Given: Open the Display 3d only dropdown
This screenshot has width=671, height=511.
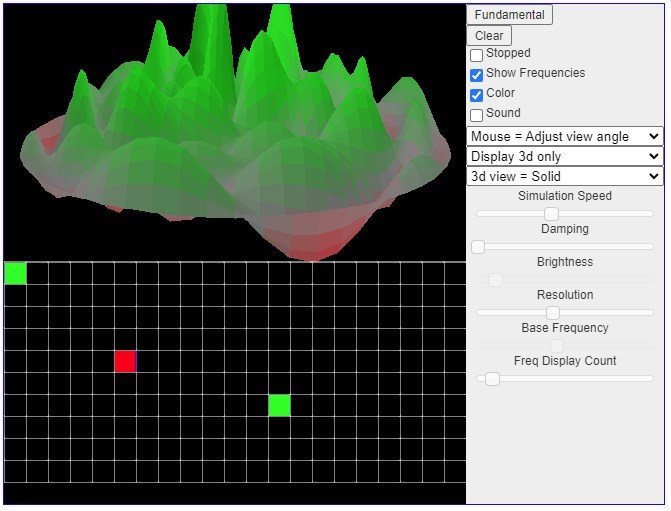Looking at the screenshot, I should pyautogui.click(x=564, y=157).
